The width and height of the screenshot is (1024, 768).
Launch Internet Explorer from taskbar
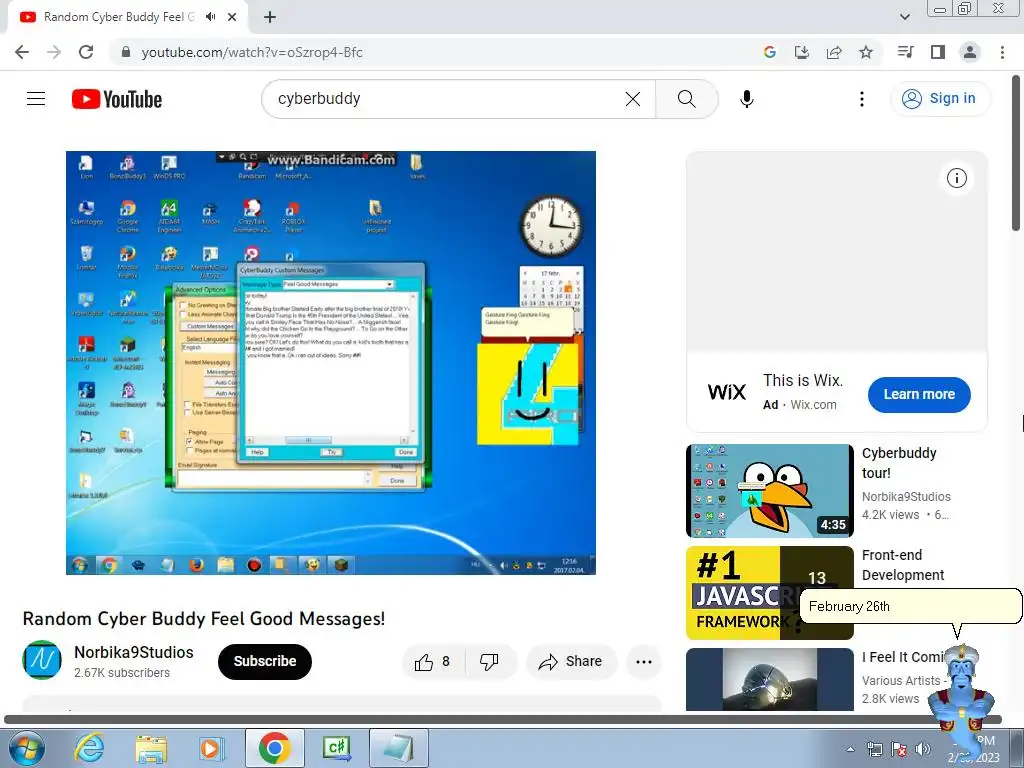click(89, 748)
